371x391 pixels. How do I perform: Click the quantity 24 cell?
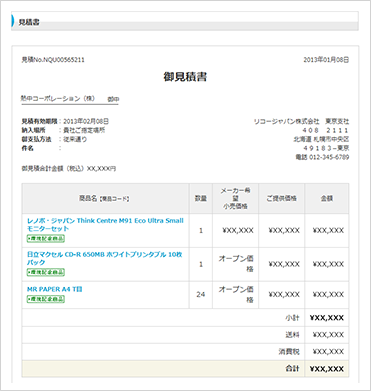point(201,295)
